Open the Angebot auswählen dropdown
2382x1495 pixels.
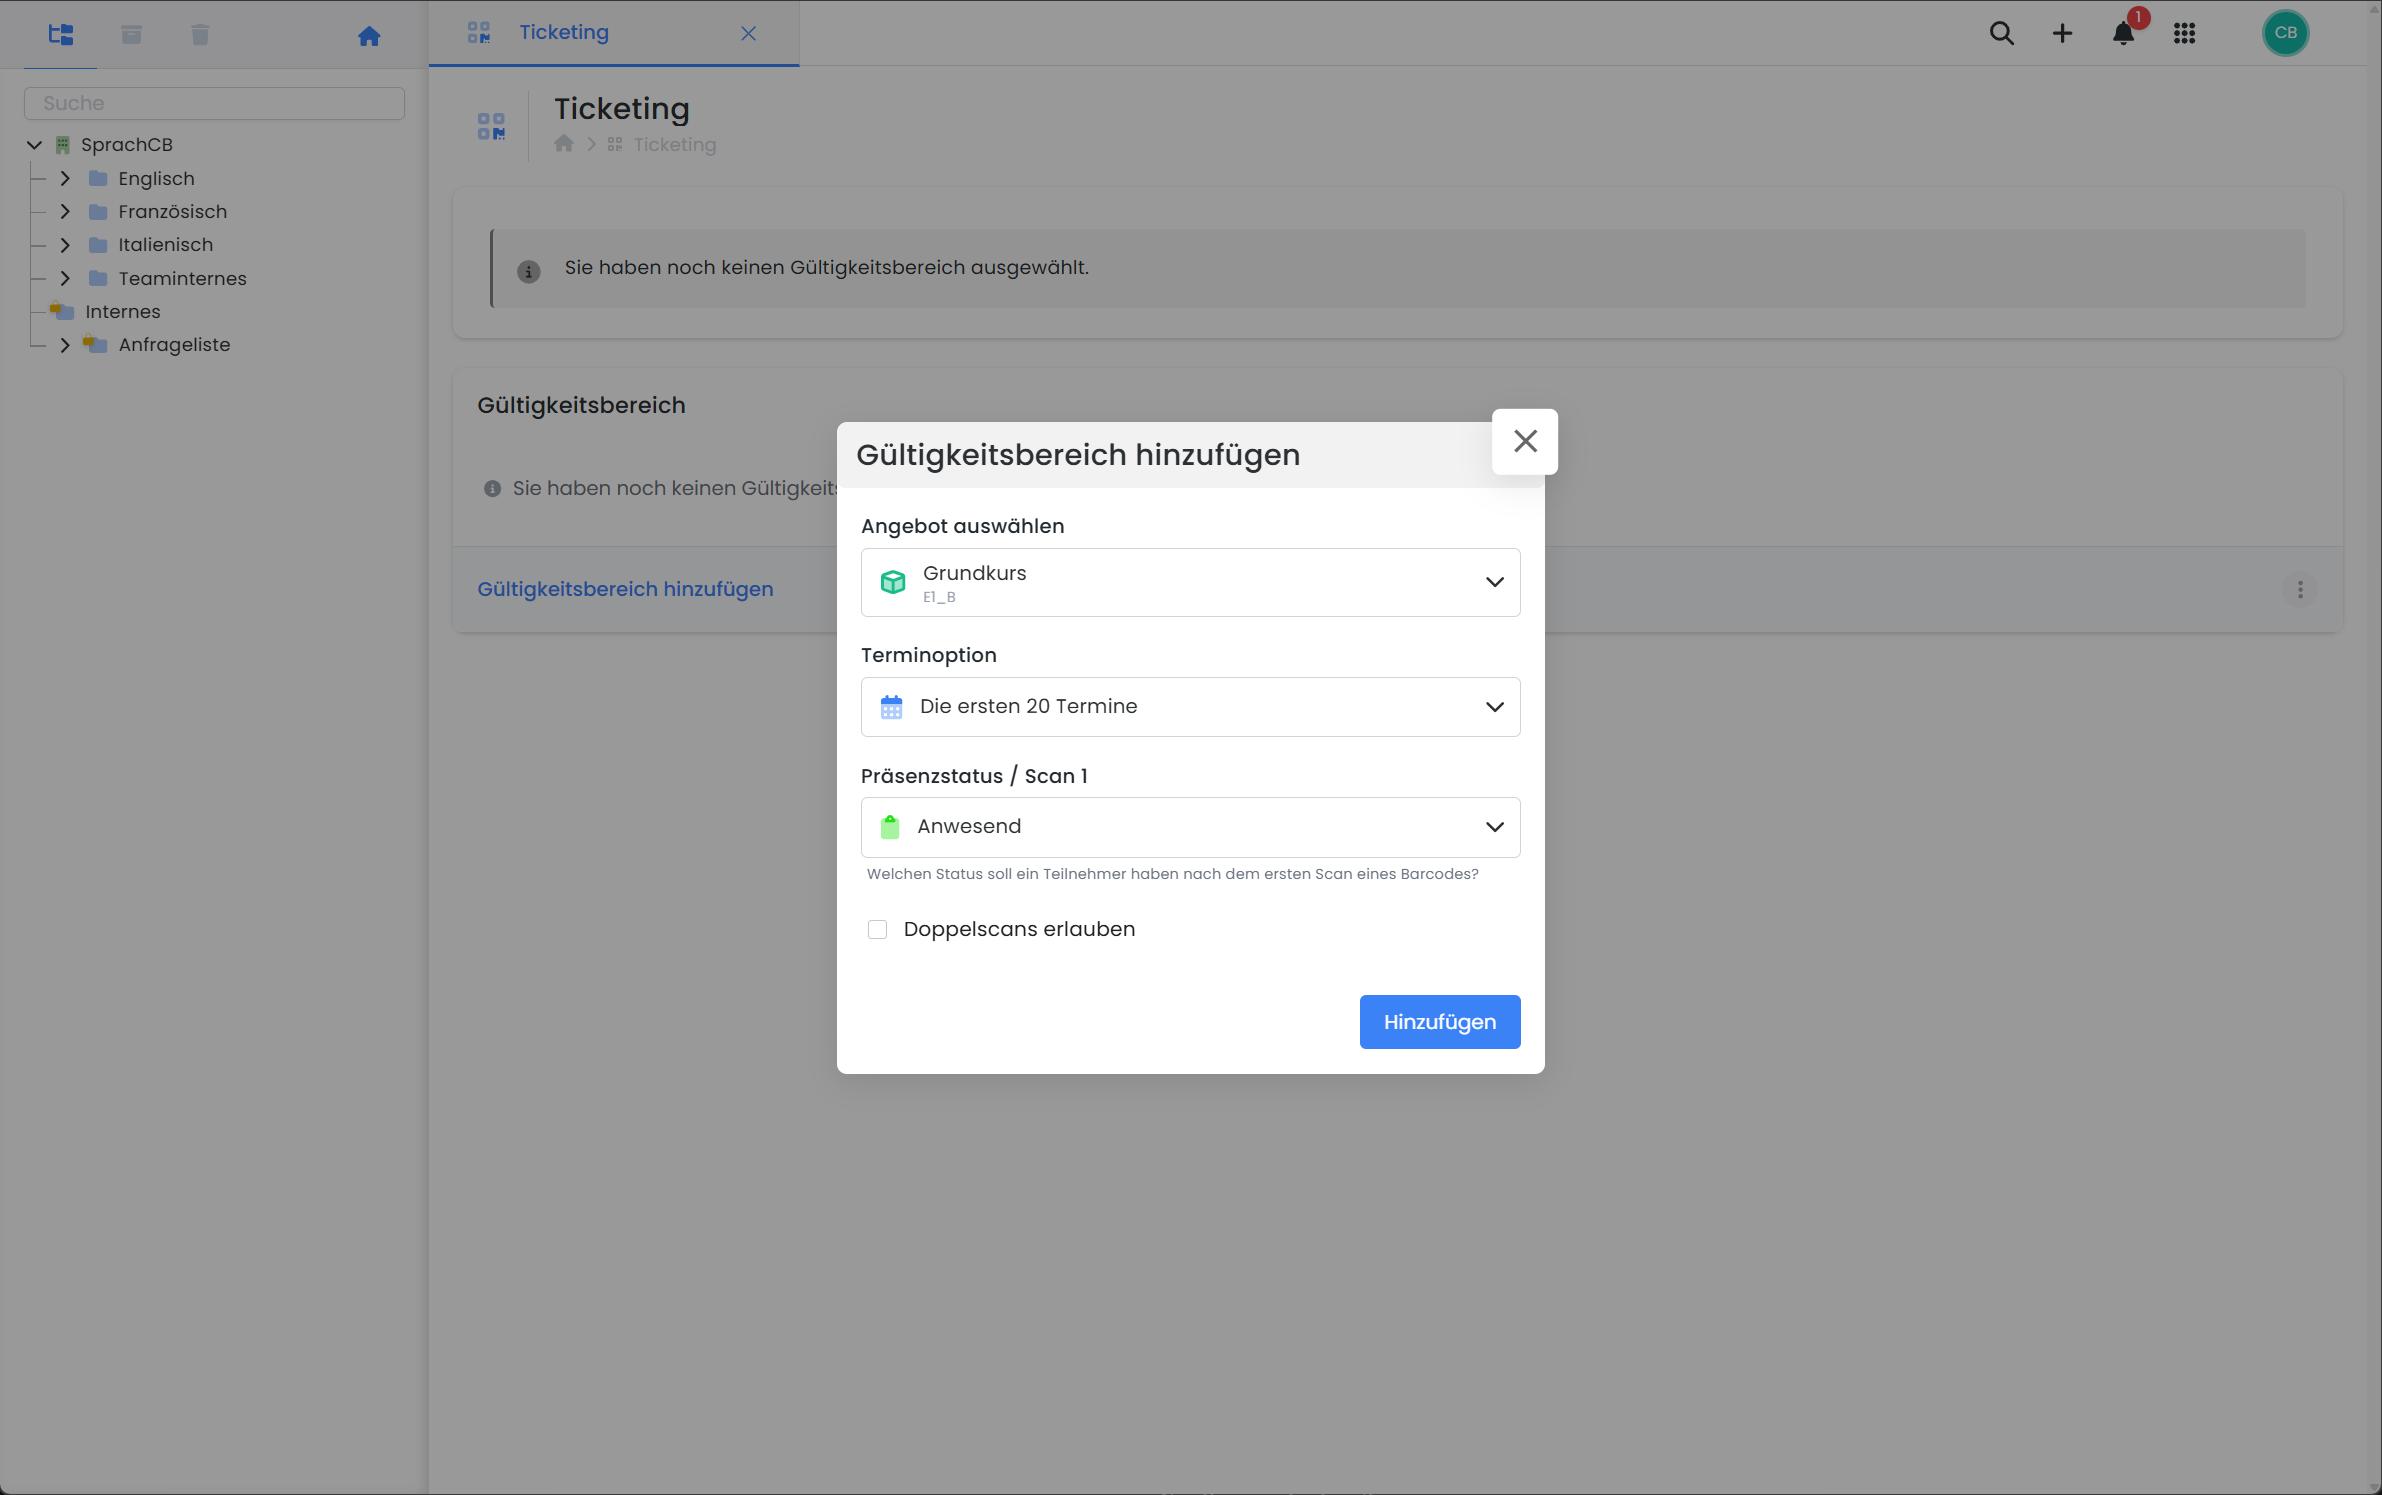pyautogui.click(x=1190, y=582)
